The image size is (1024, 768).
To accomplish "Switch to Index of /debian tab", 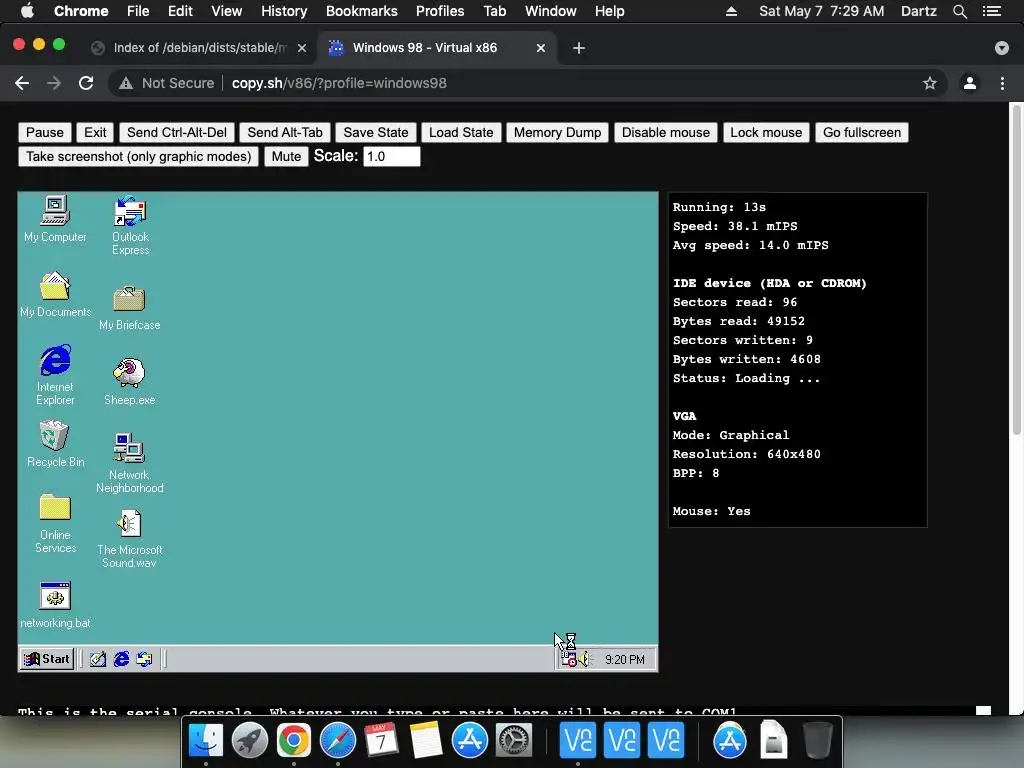I will [x=199, y=48].
